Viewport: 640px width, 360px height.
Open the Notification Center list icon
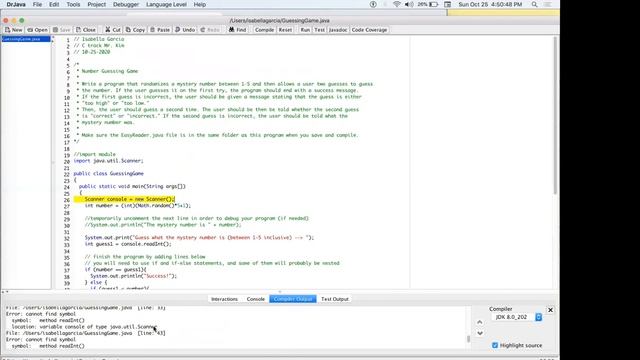548,4
